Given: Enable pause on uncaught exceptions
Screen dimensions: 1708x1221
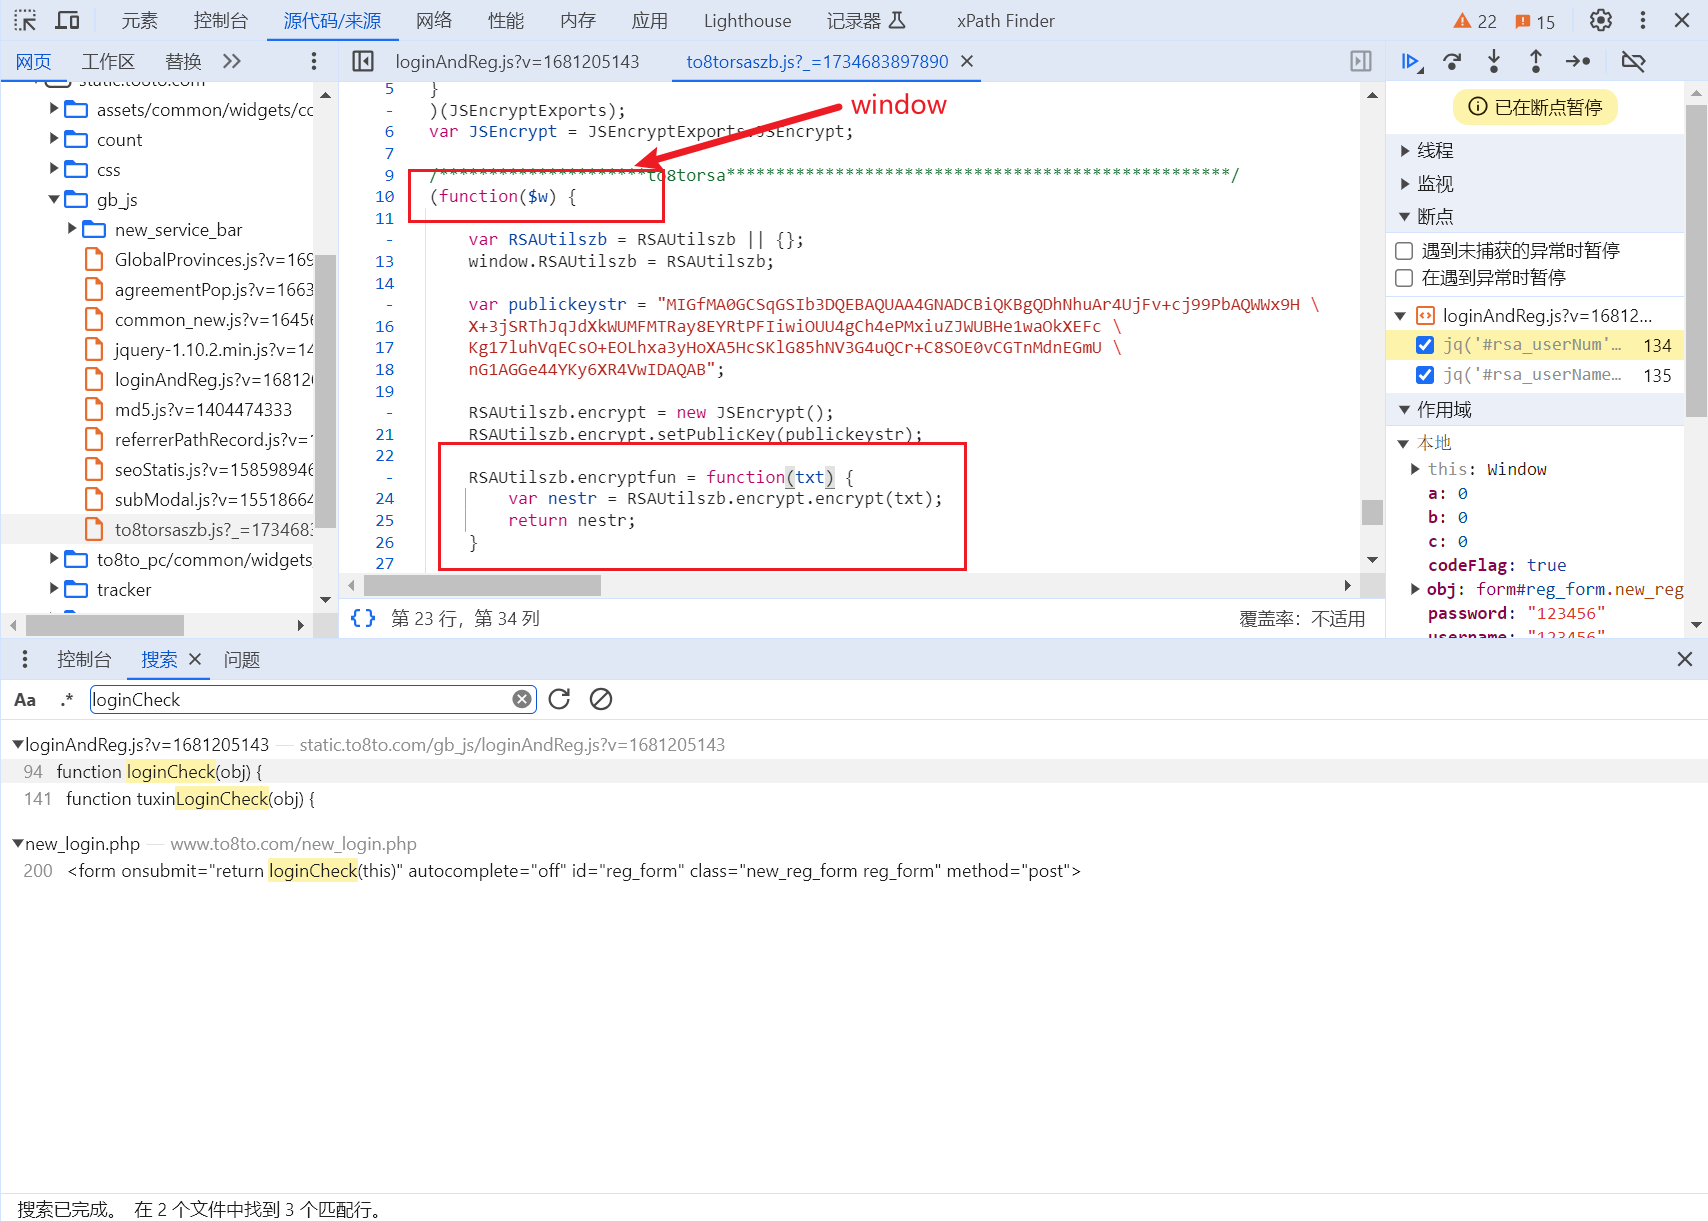Looking at the screenshot, I should coord(1404,250).
